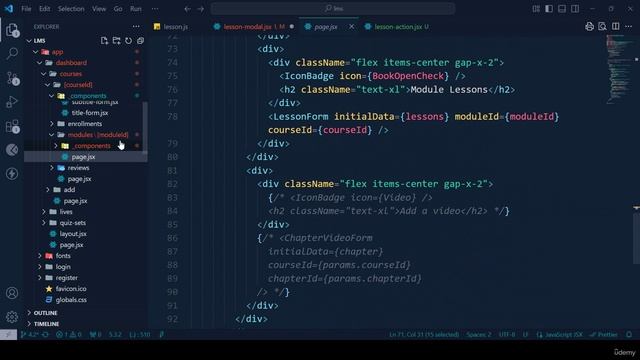Open editor more actions ellipsis
Image resolution: width=640 pixels, height=360 pixels.
(x=629, y=27)
